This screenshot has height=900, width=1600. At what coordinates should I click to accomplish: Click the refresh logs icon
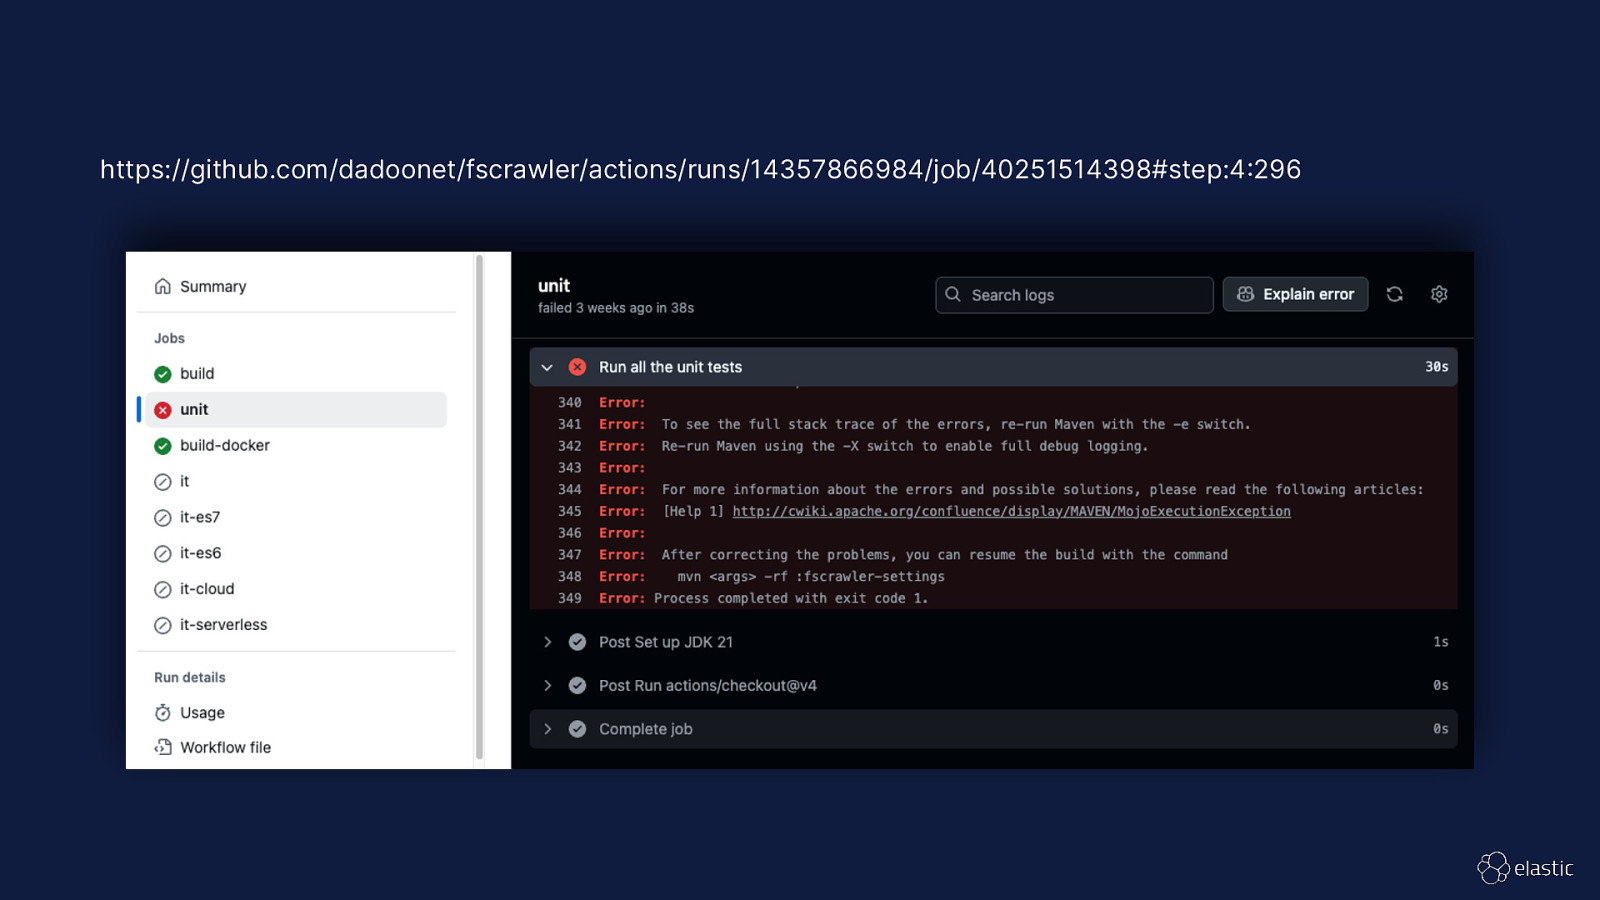click(x=1394, y=294)
